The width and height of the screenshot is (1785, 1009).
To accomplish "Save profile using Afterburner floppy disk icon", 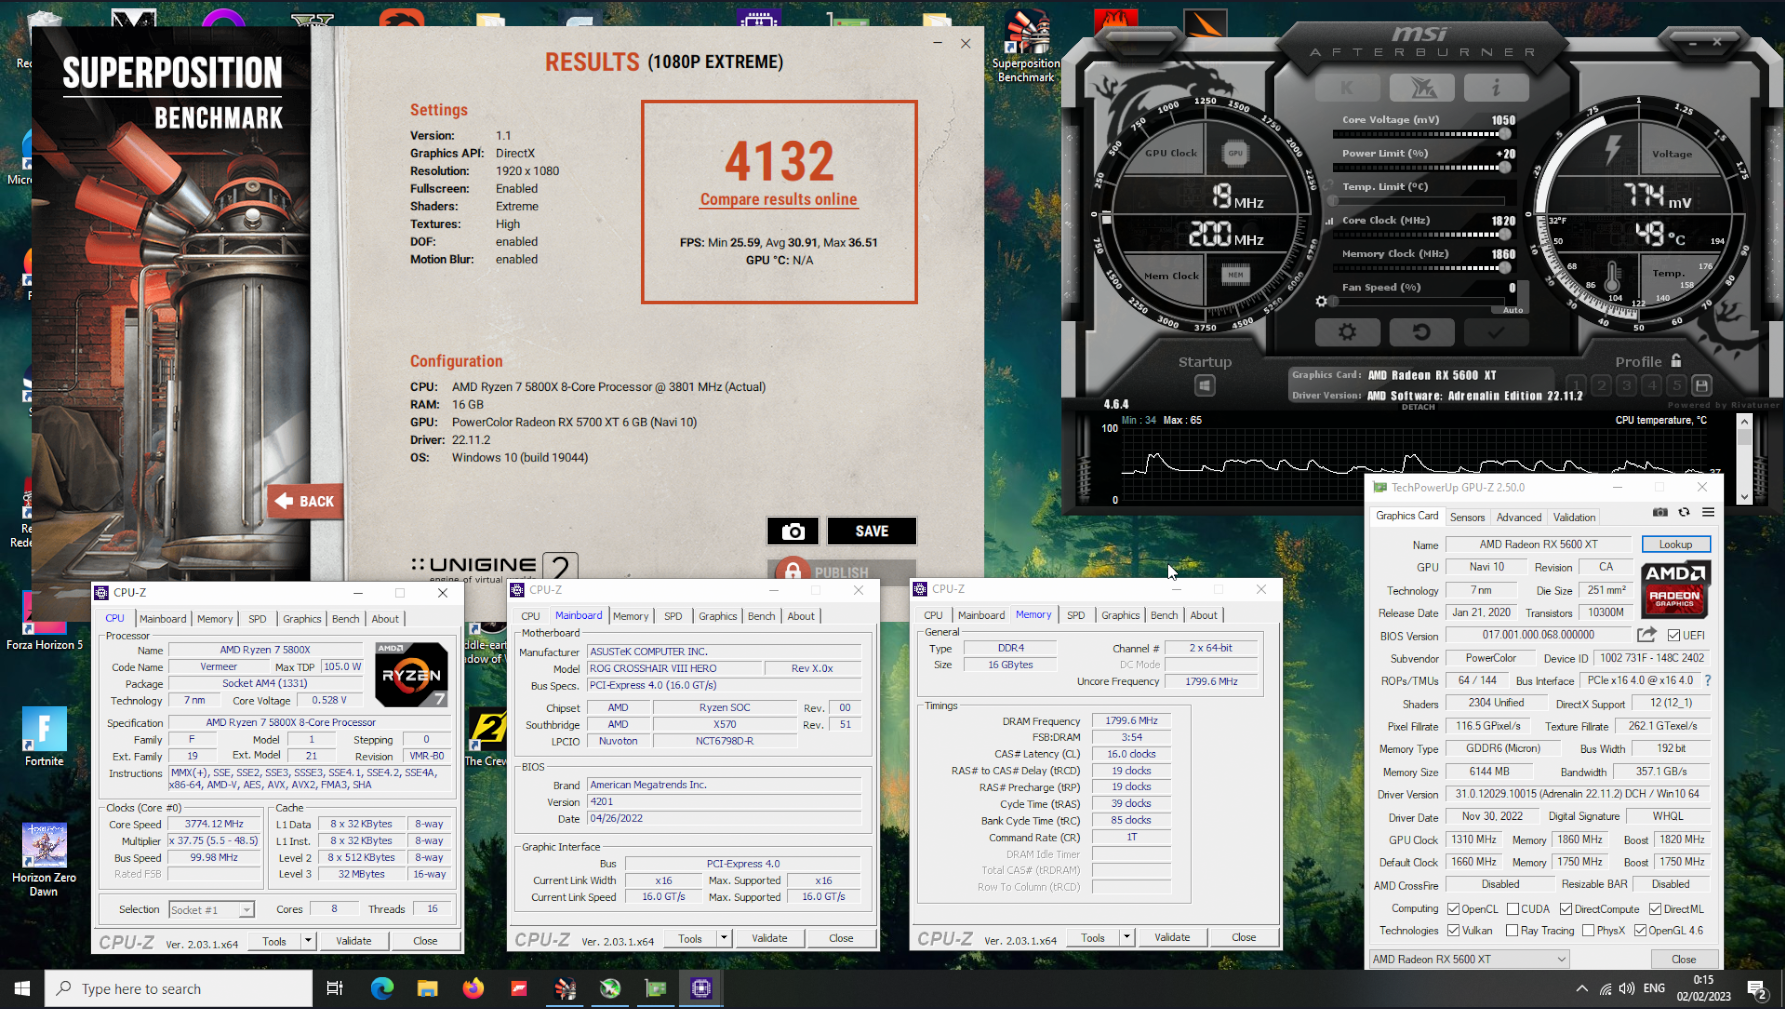I will pyautogui.click(x=1701, y=385).
